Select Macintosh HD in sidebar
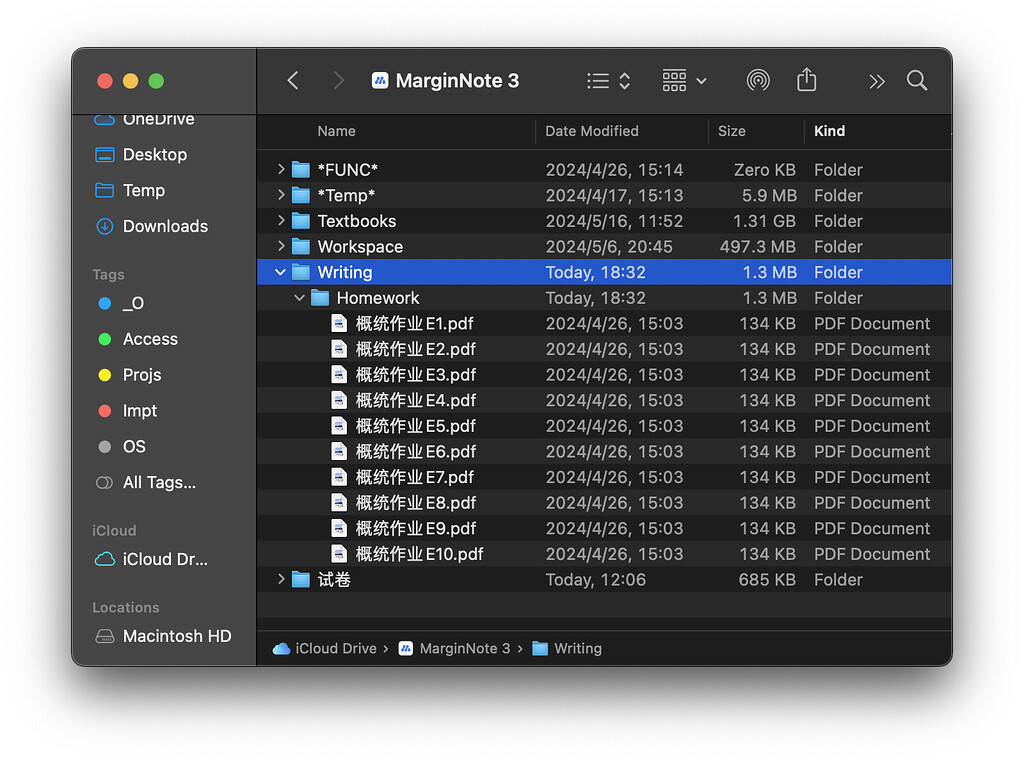Image resolution: width=1024 pixels, height=761 pixels. (x=176, y=636)
